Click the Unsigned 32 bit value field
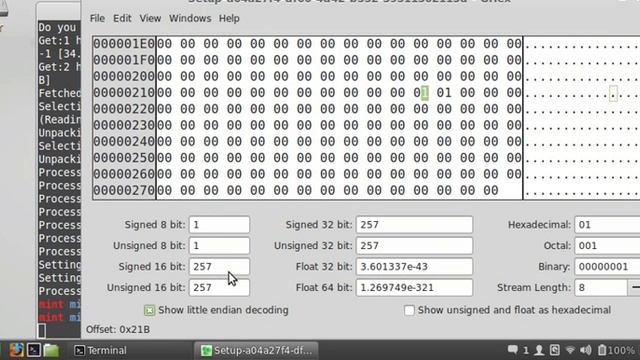Screen dimensions: 640x360 414,246
